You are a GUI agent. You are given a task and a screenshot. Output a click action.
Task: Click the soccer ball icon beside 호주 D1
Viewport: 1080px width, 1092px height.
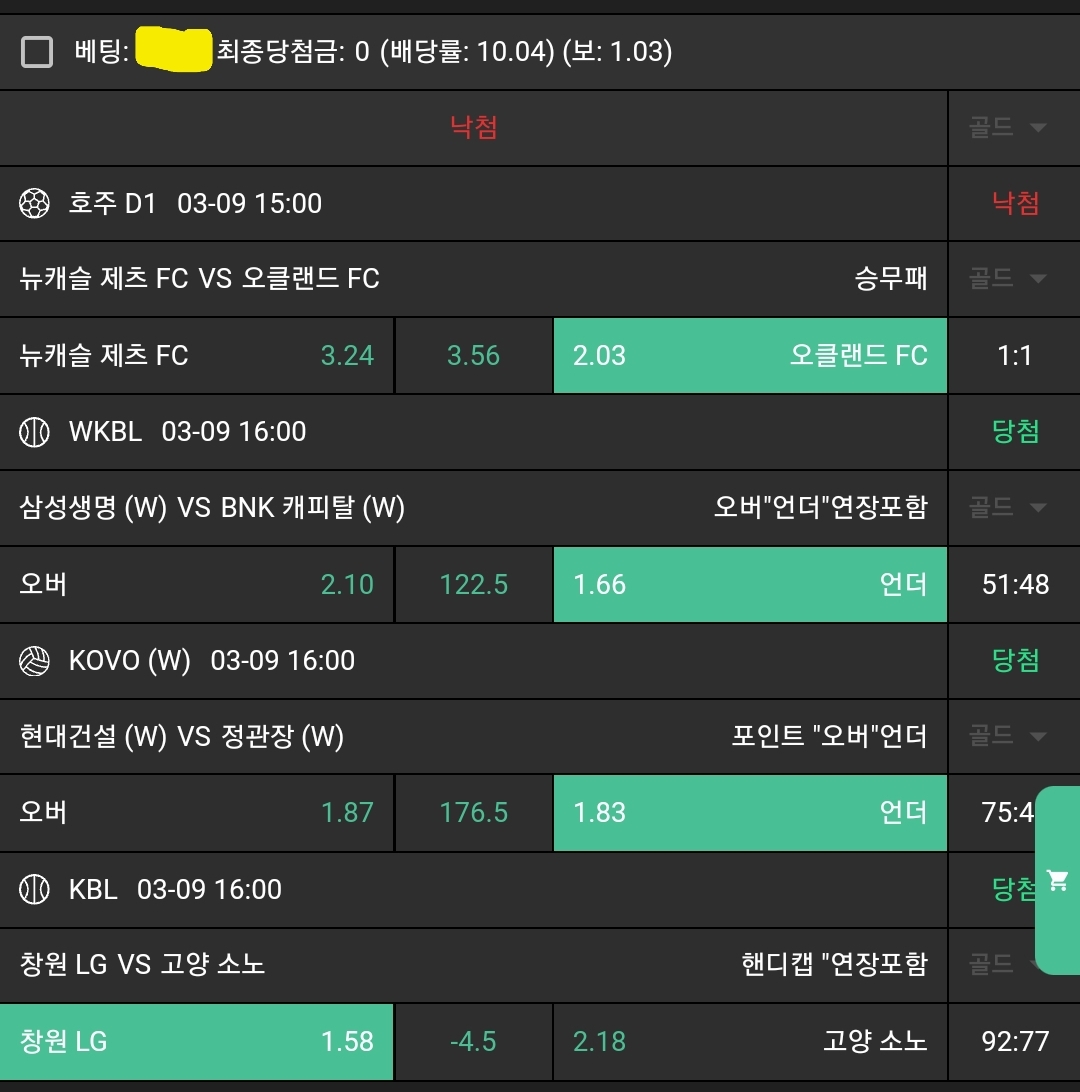point(34,204)
